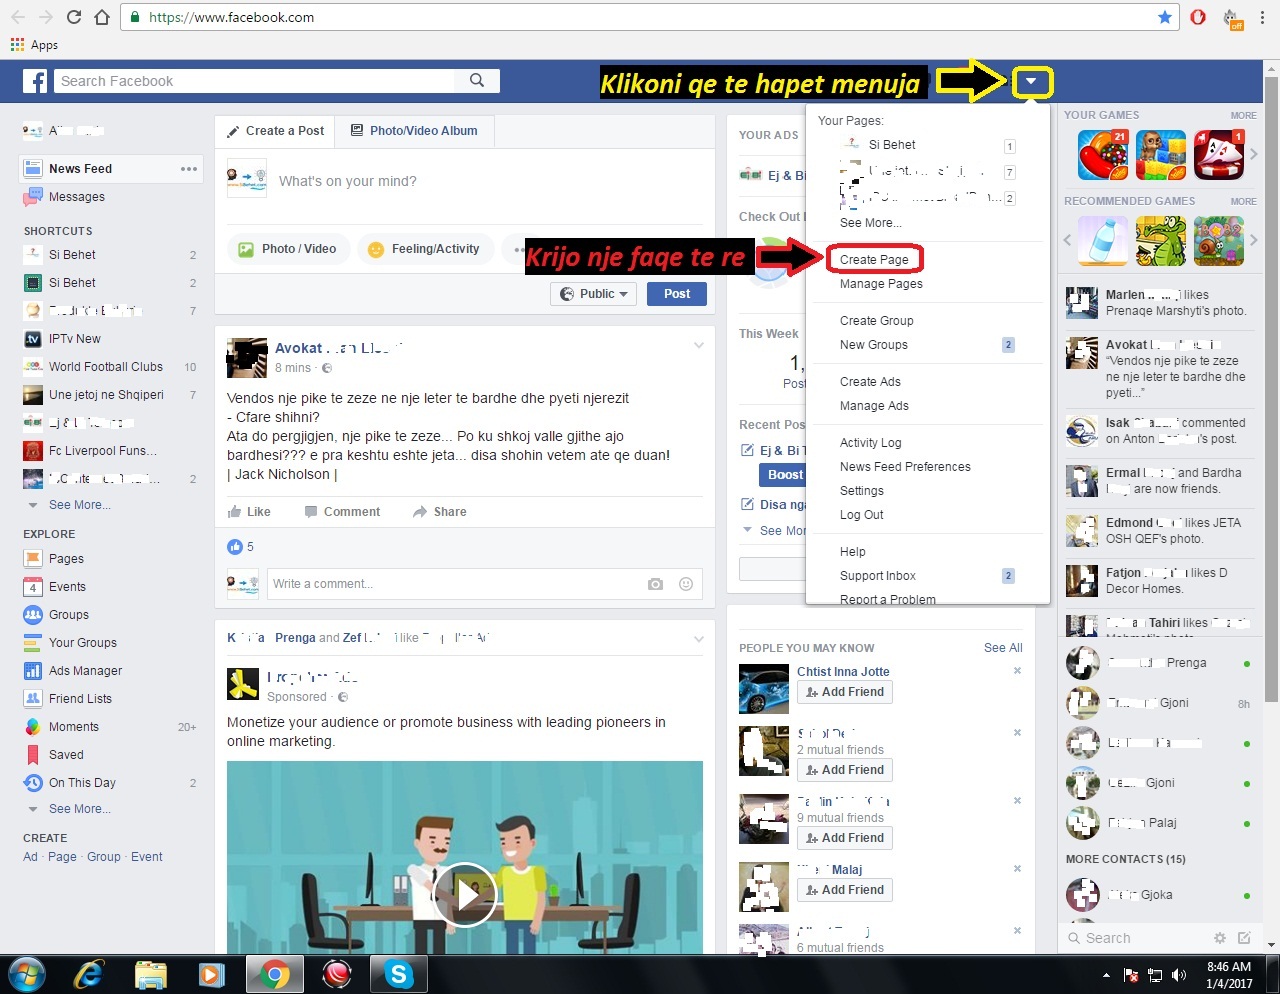Viewport: 1280px width, 994px height.
Task: Attach a photo to the comment
Action: 655,584
